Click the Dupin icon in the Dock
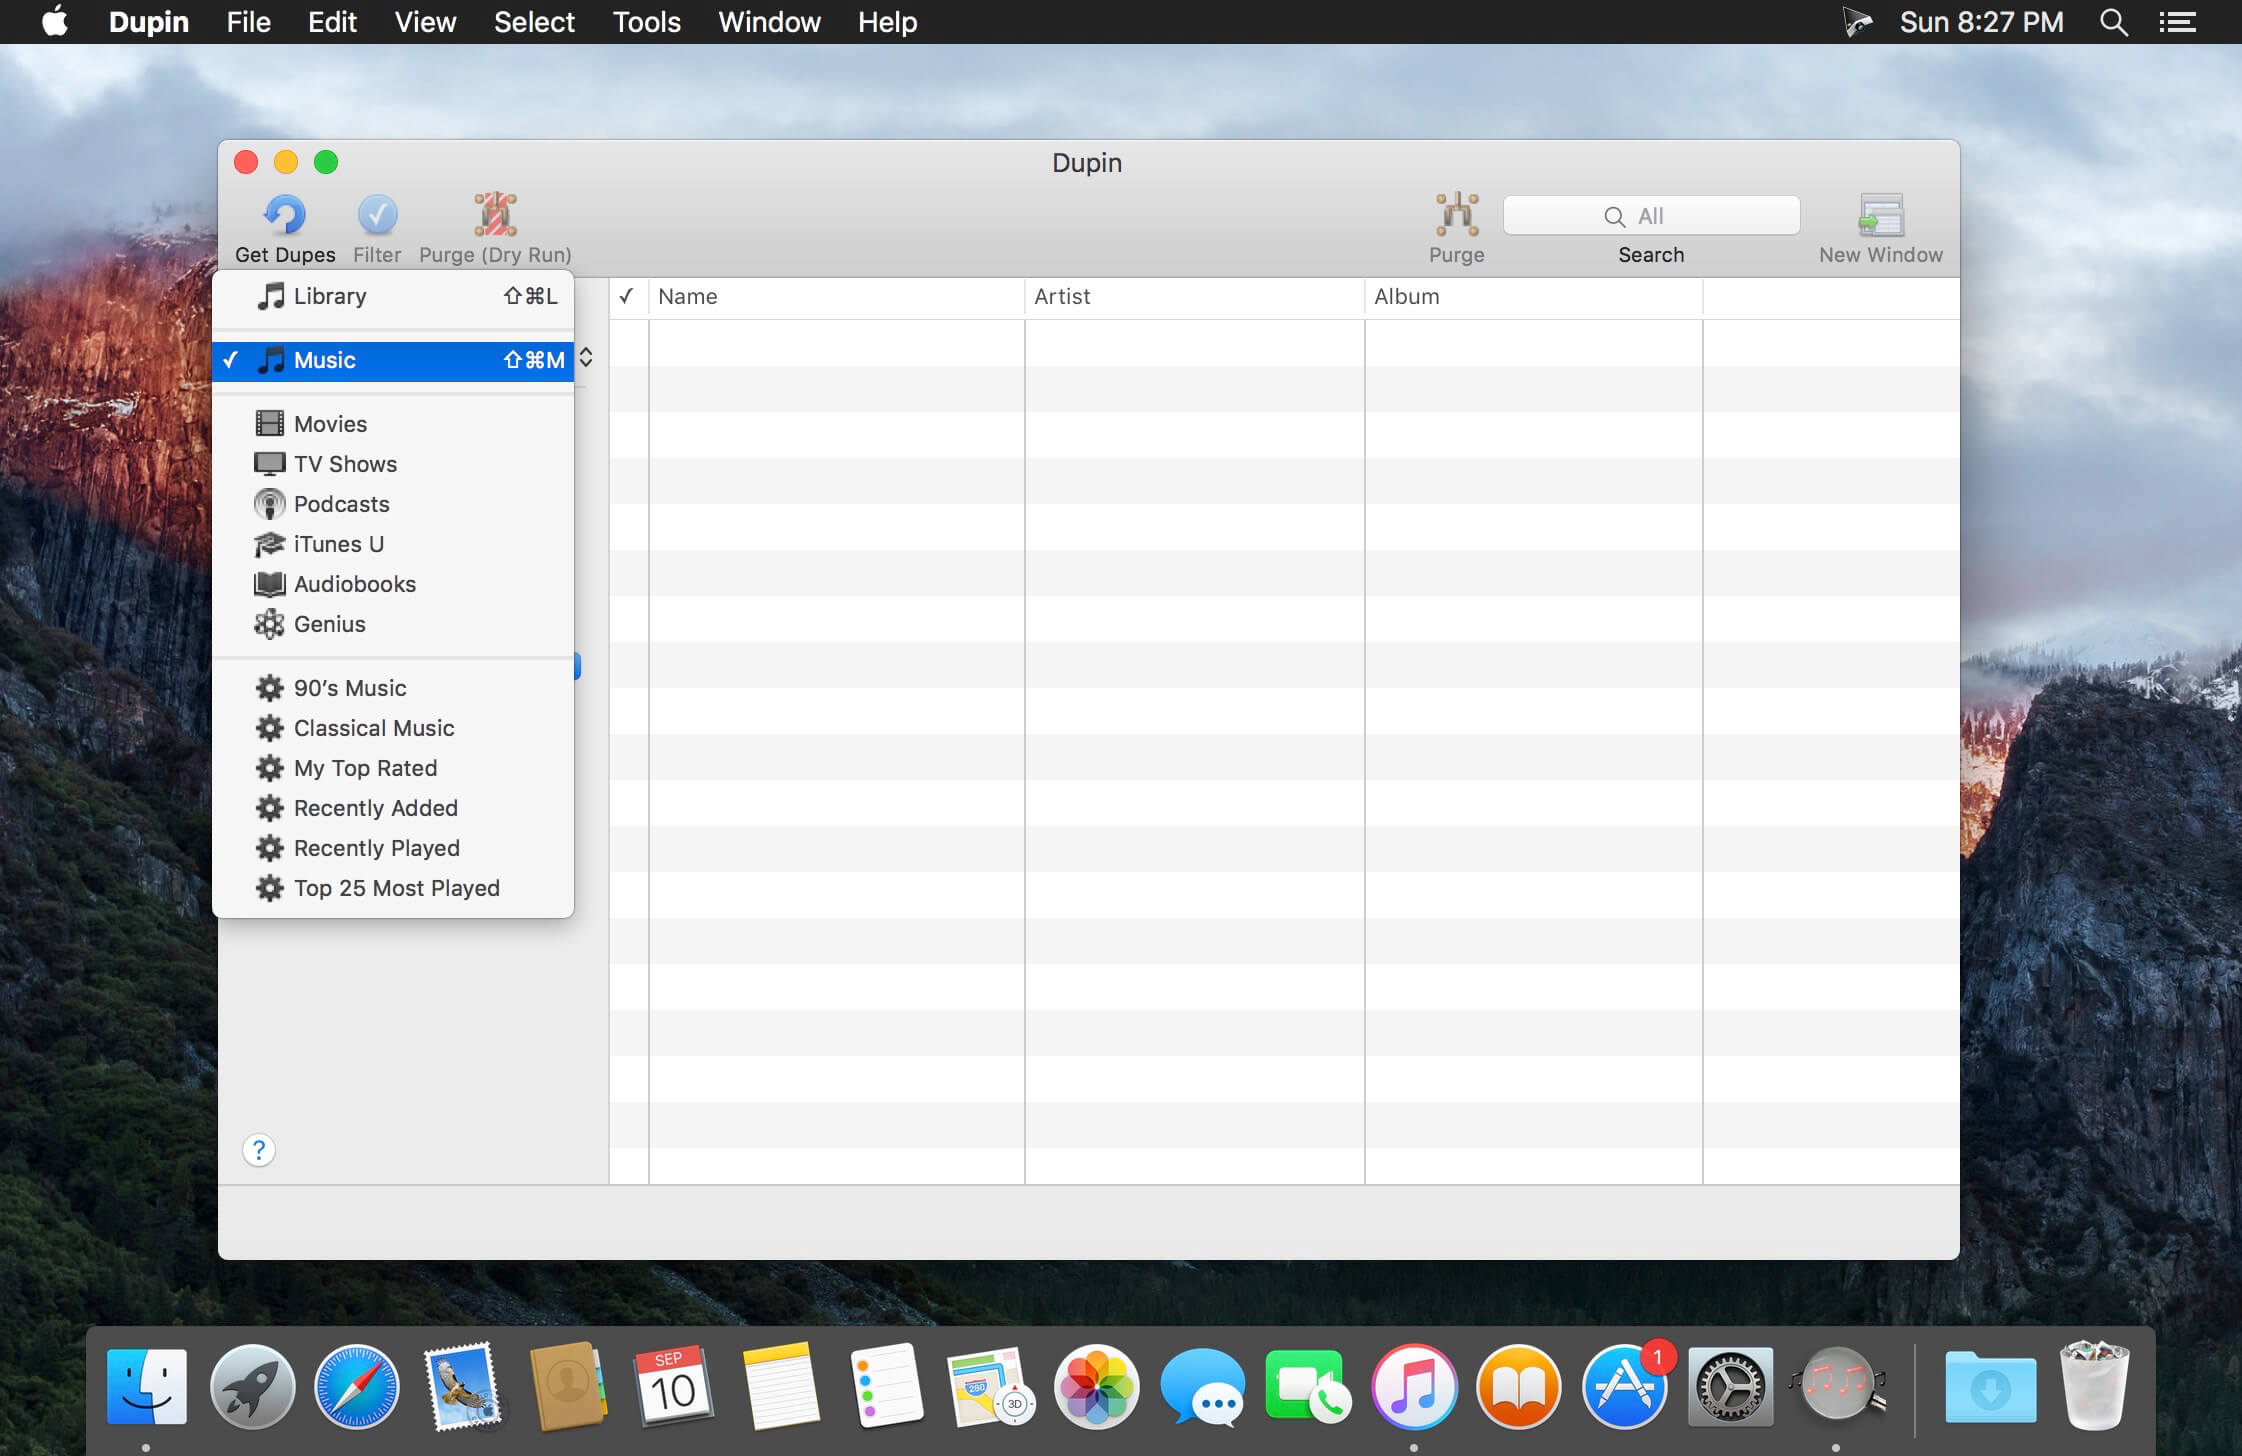The width and height of the screenshot is (2242, 1456). pos(1838,1386)
